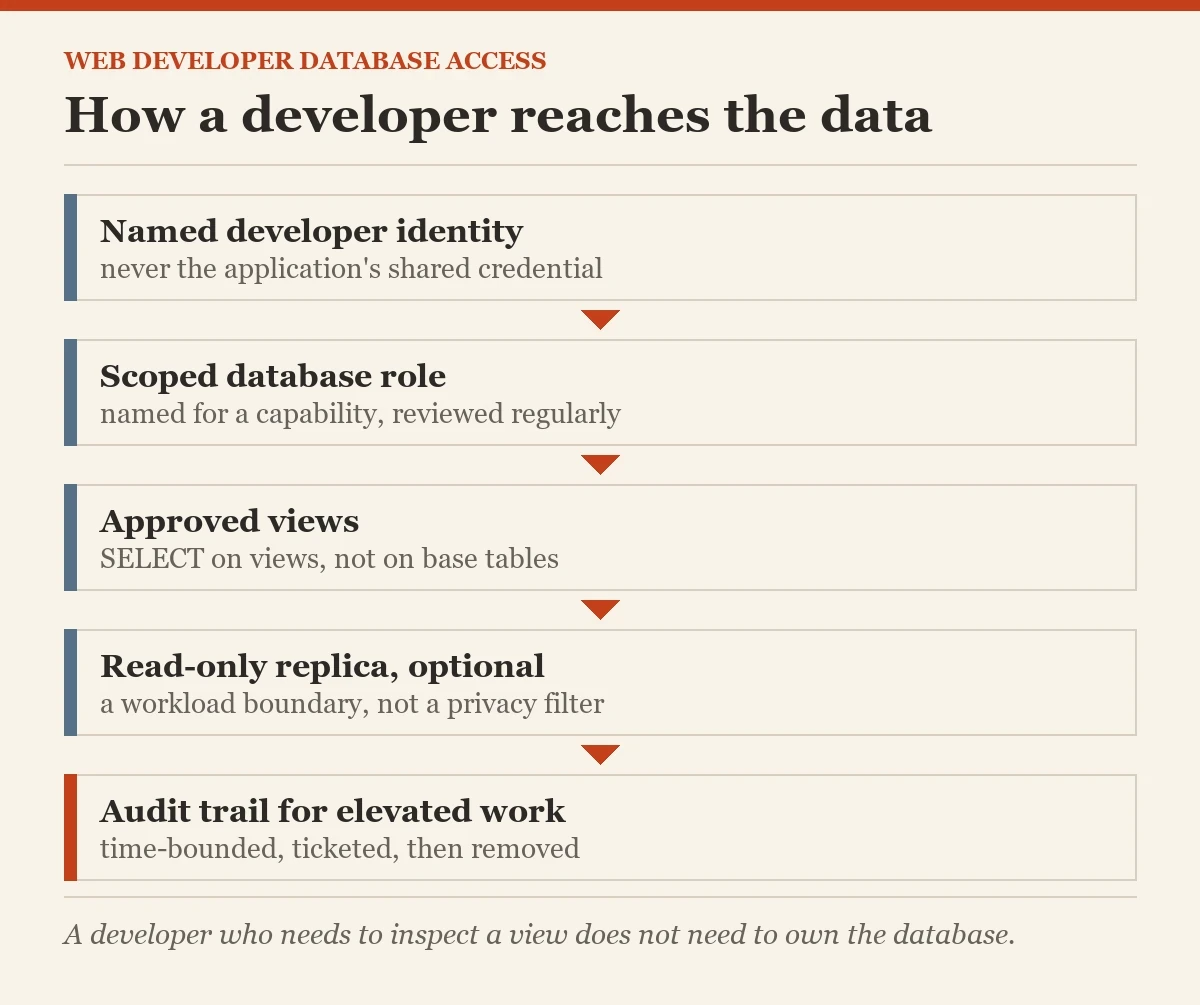Screen dimensions: 1200x1005
Task: Select the "Named developer identity" heading
Action: pyautogui.click(x=311, y=231)
